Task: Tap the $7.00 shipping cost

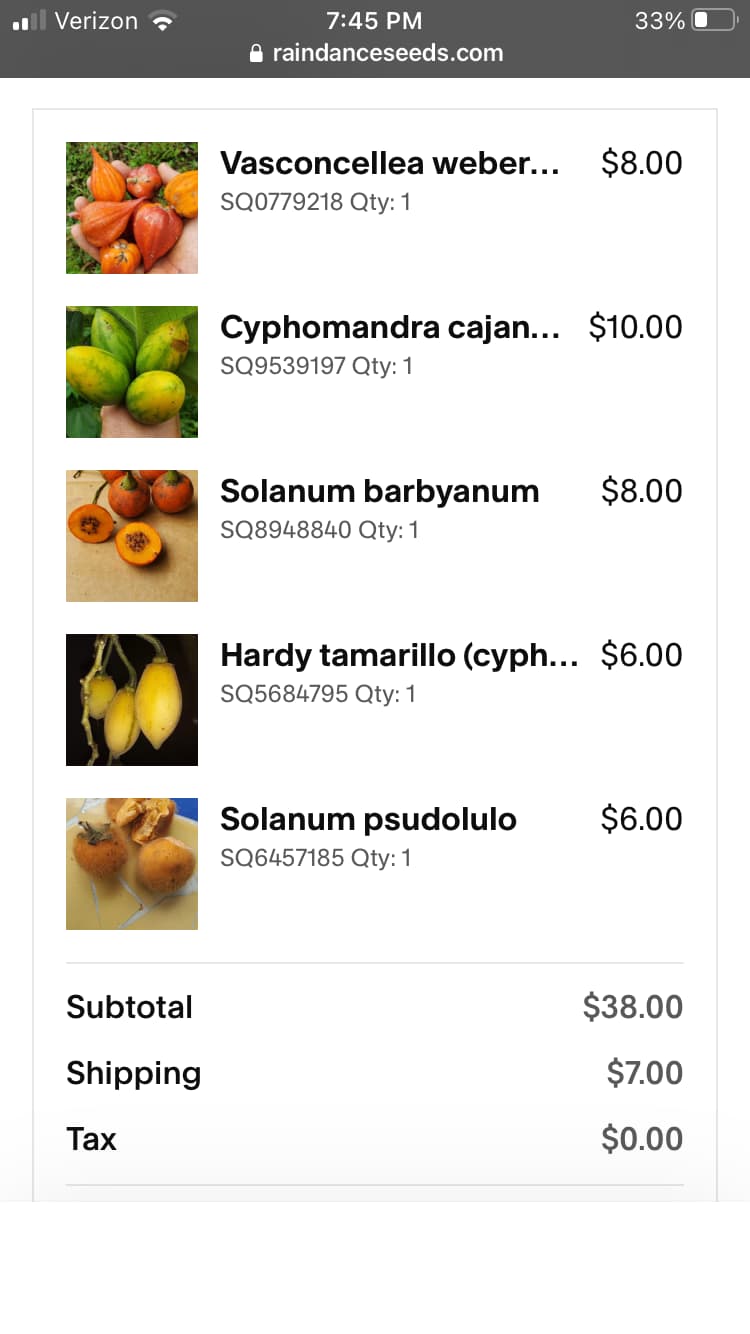Action: click(x=644, y=1073)
